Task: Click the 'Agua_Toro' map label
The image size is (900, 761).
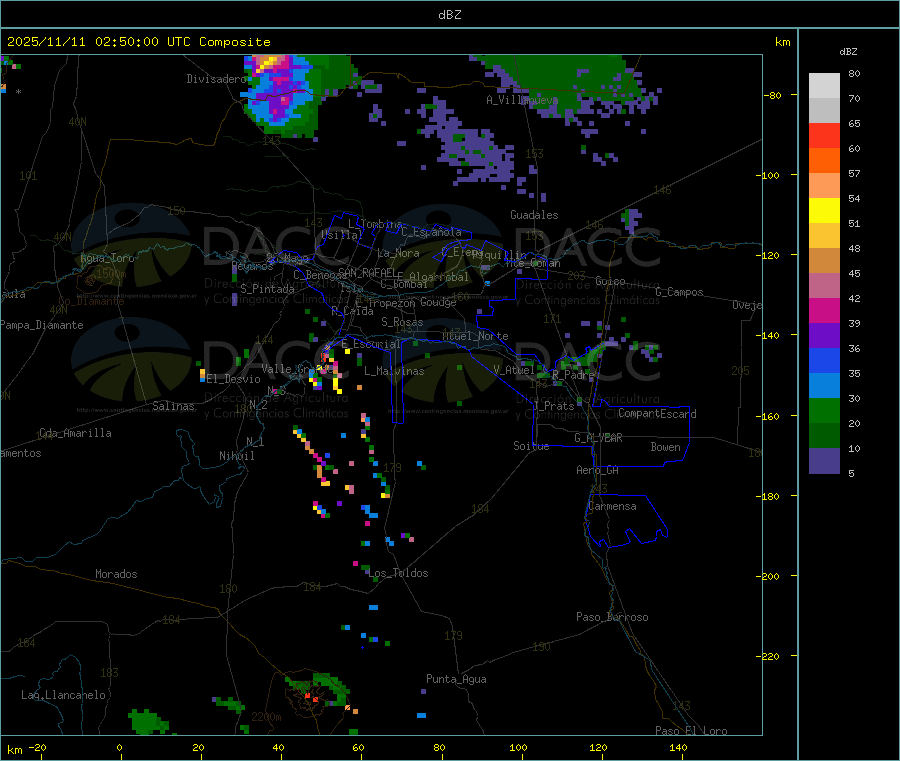Action: tap(107, 258)
